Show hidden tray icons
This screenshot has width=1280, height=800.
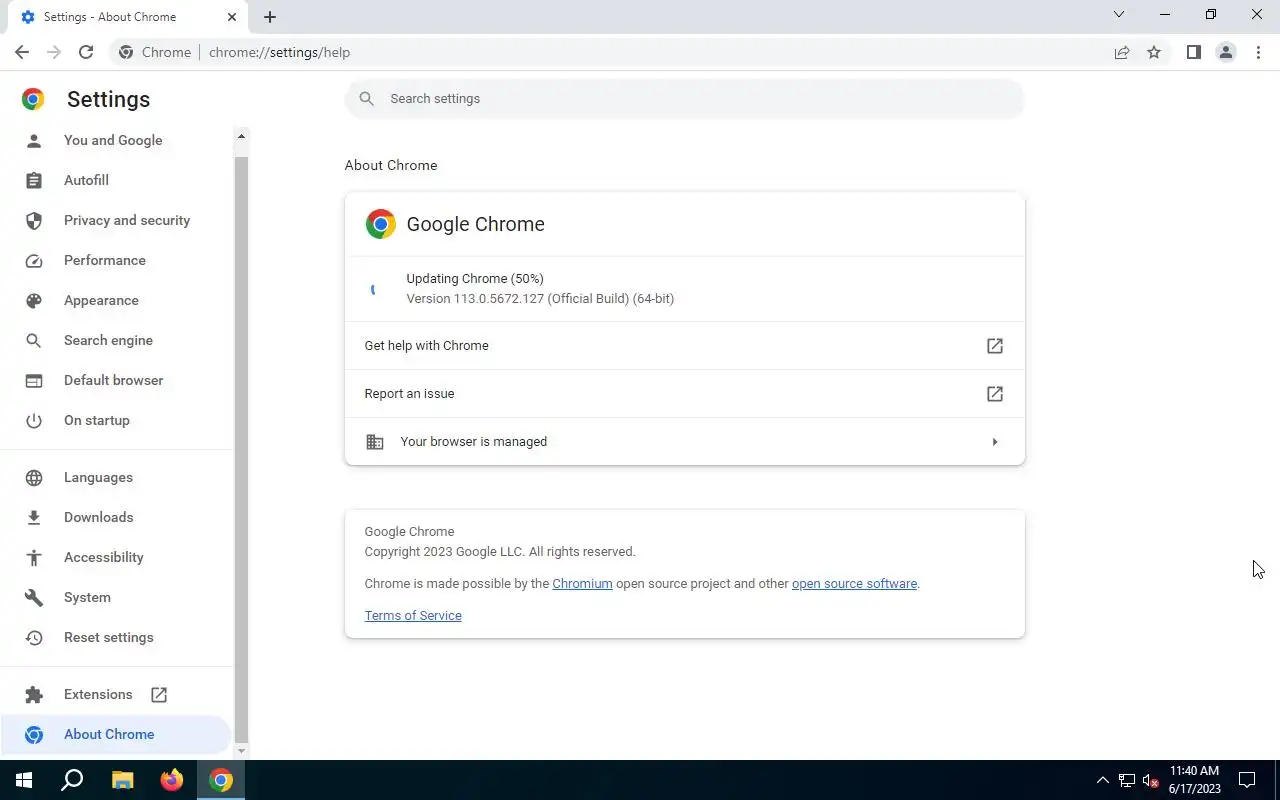coord(1102,780)
